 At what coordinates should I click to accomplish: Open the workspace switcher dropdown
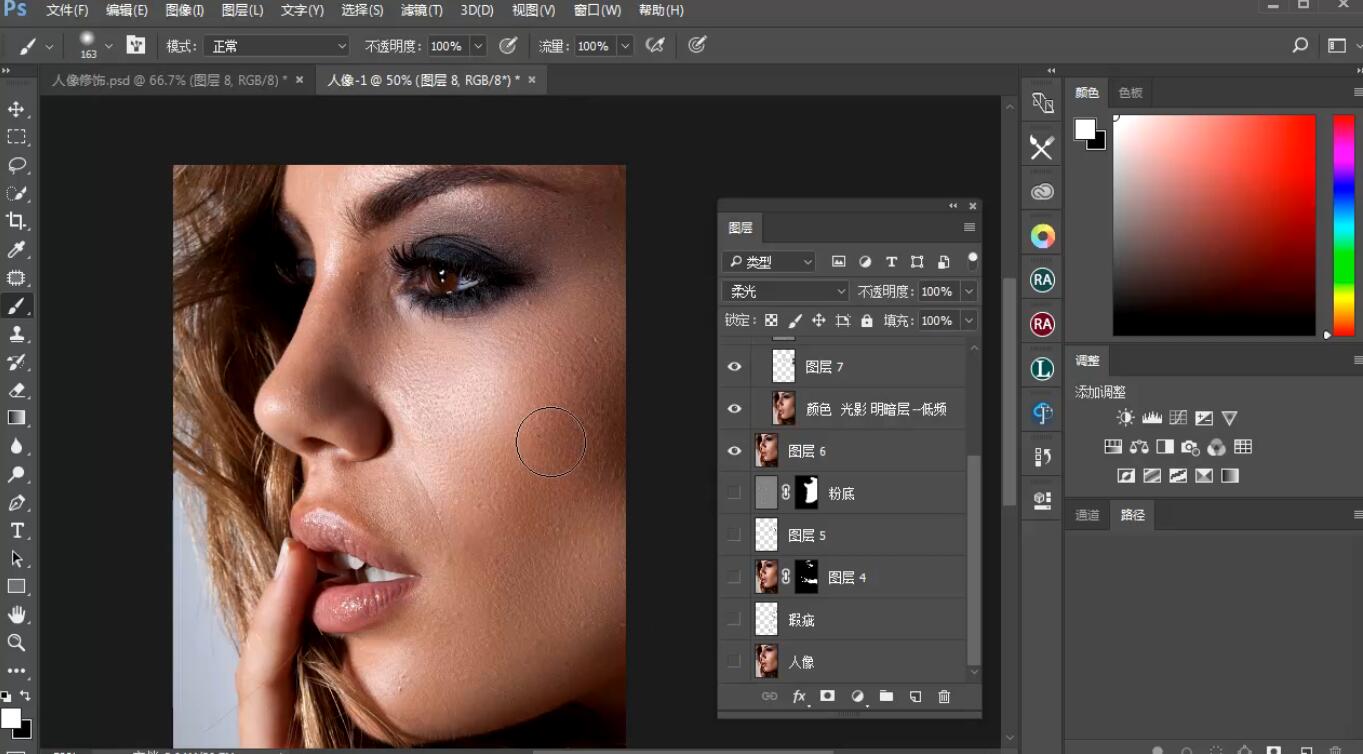pos(1342,45)
